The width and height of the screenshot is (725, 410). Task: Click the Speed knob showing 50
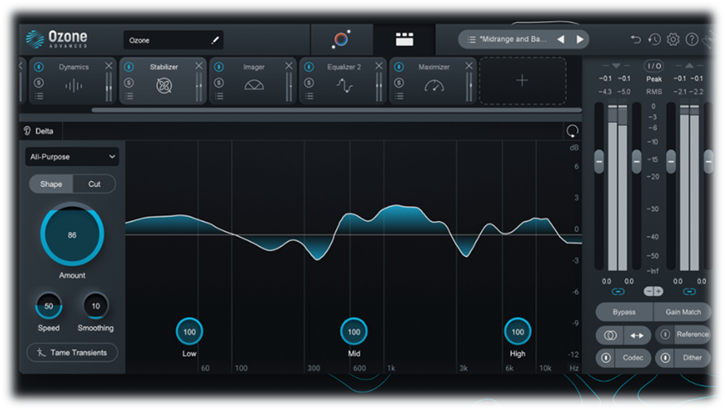click(x=49, y=306)
